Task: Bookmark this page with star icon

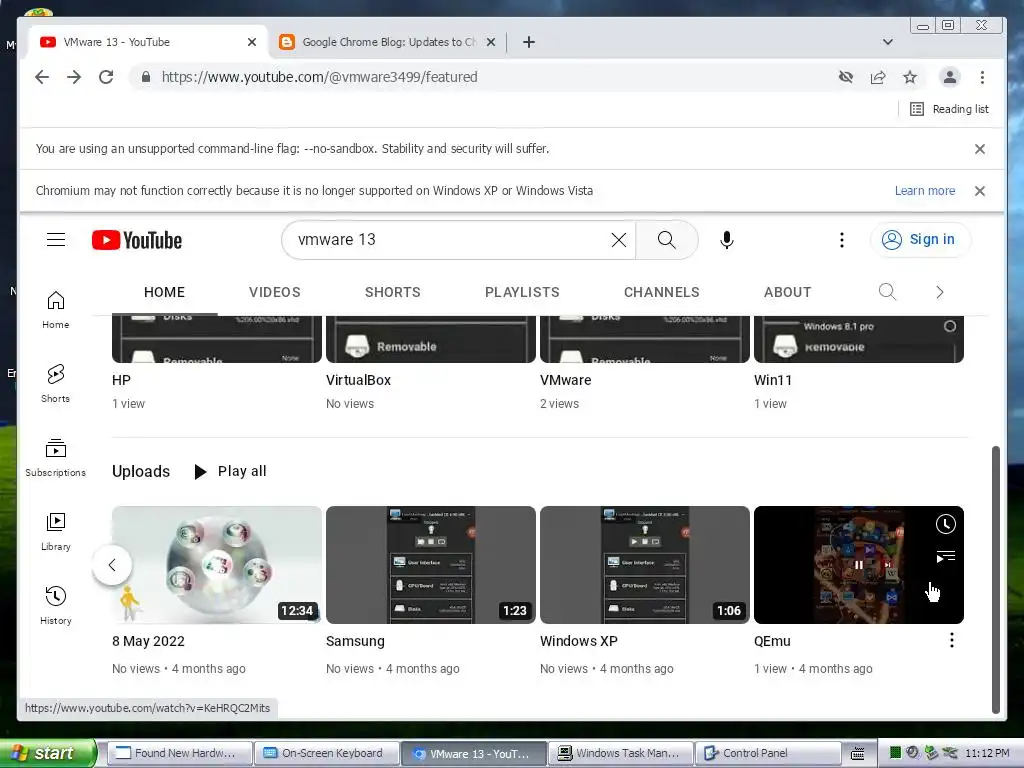Action: (910, 77)
